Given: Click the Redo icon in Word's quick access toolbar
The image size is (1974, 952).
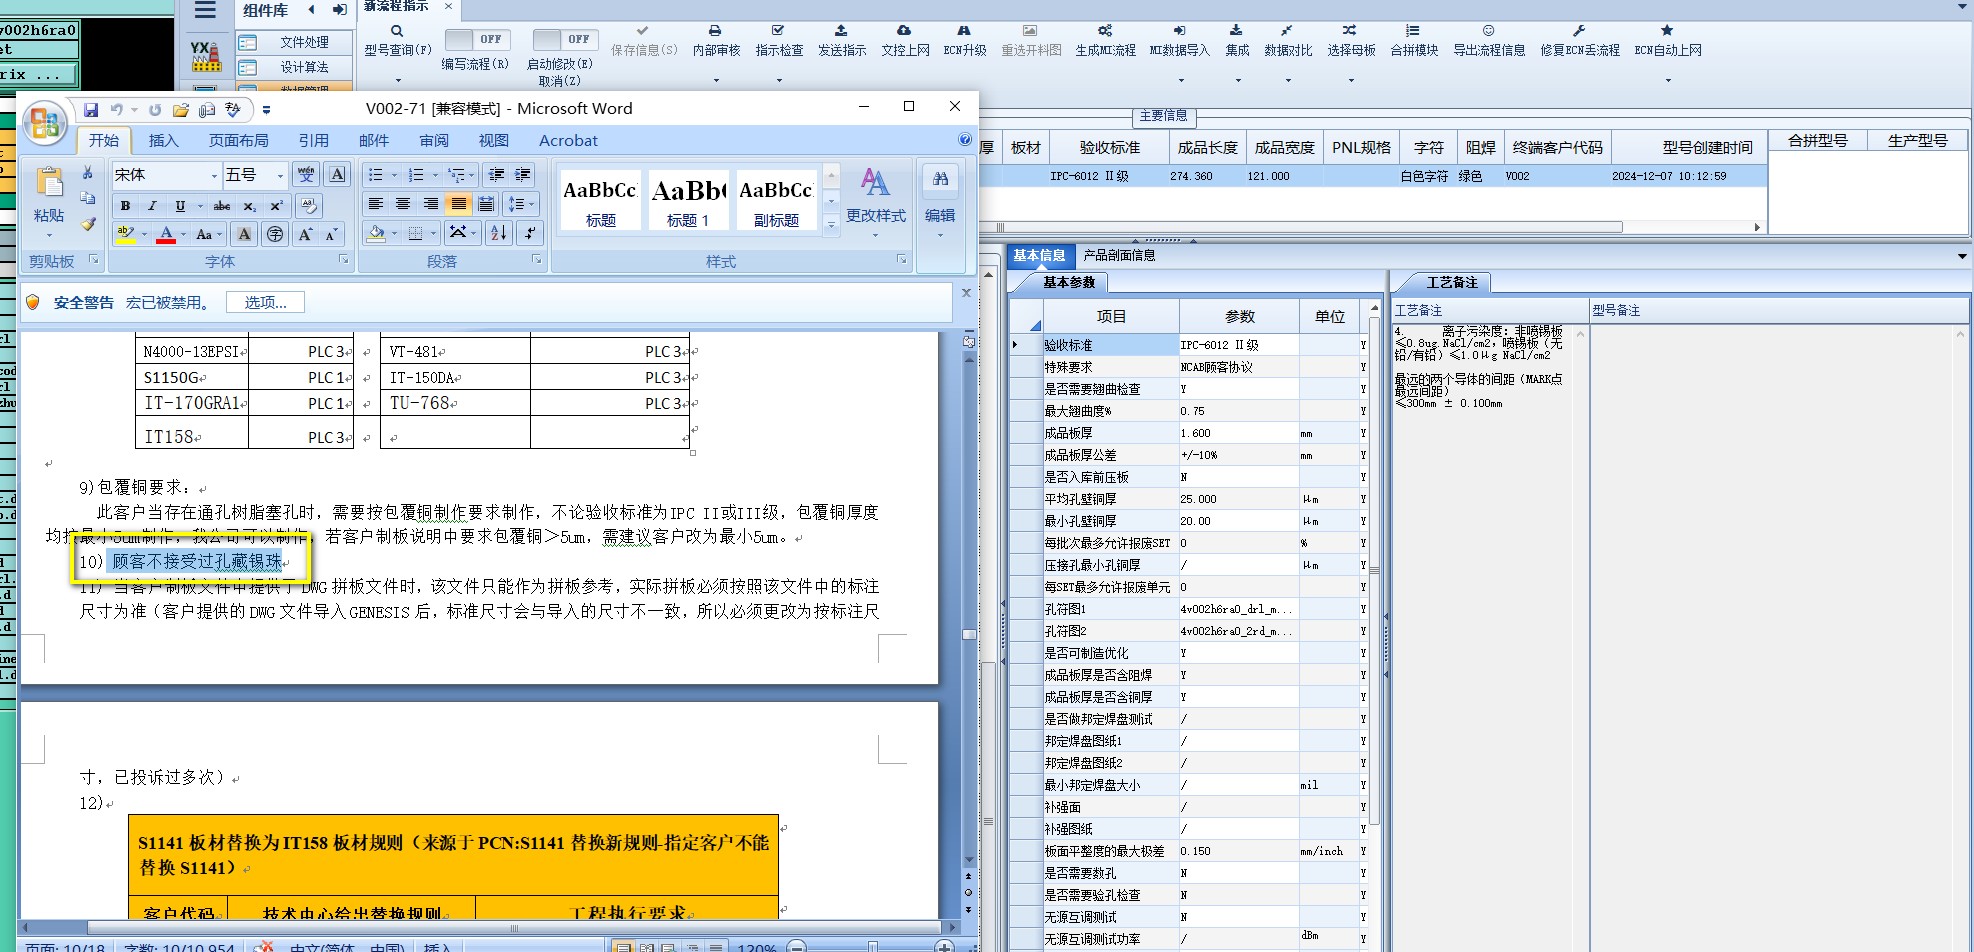Looking at the screenshot, I should click(x=155, y=109).
